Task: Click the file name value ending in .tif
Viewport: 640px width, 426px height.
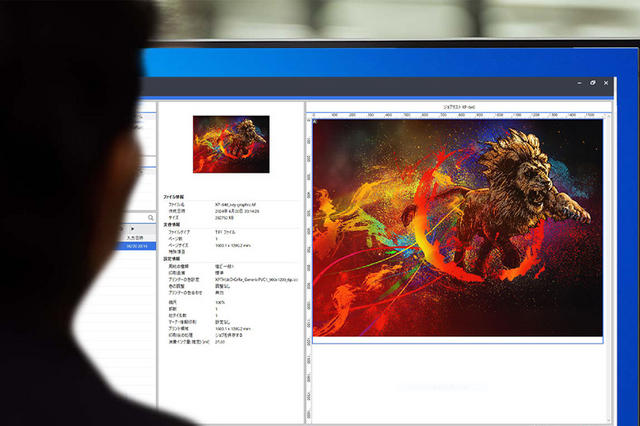Action: (236, 204)
